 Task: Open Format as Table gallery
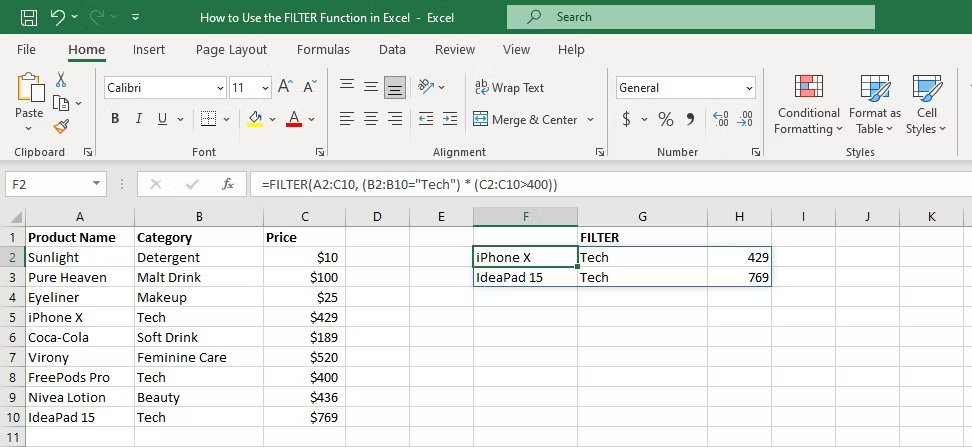pos(875,104)
